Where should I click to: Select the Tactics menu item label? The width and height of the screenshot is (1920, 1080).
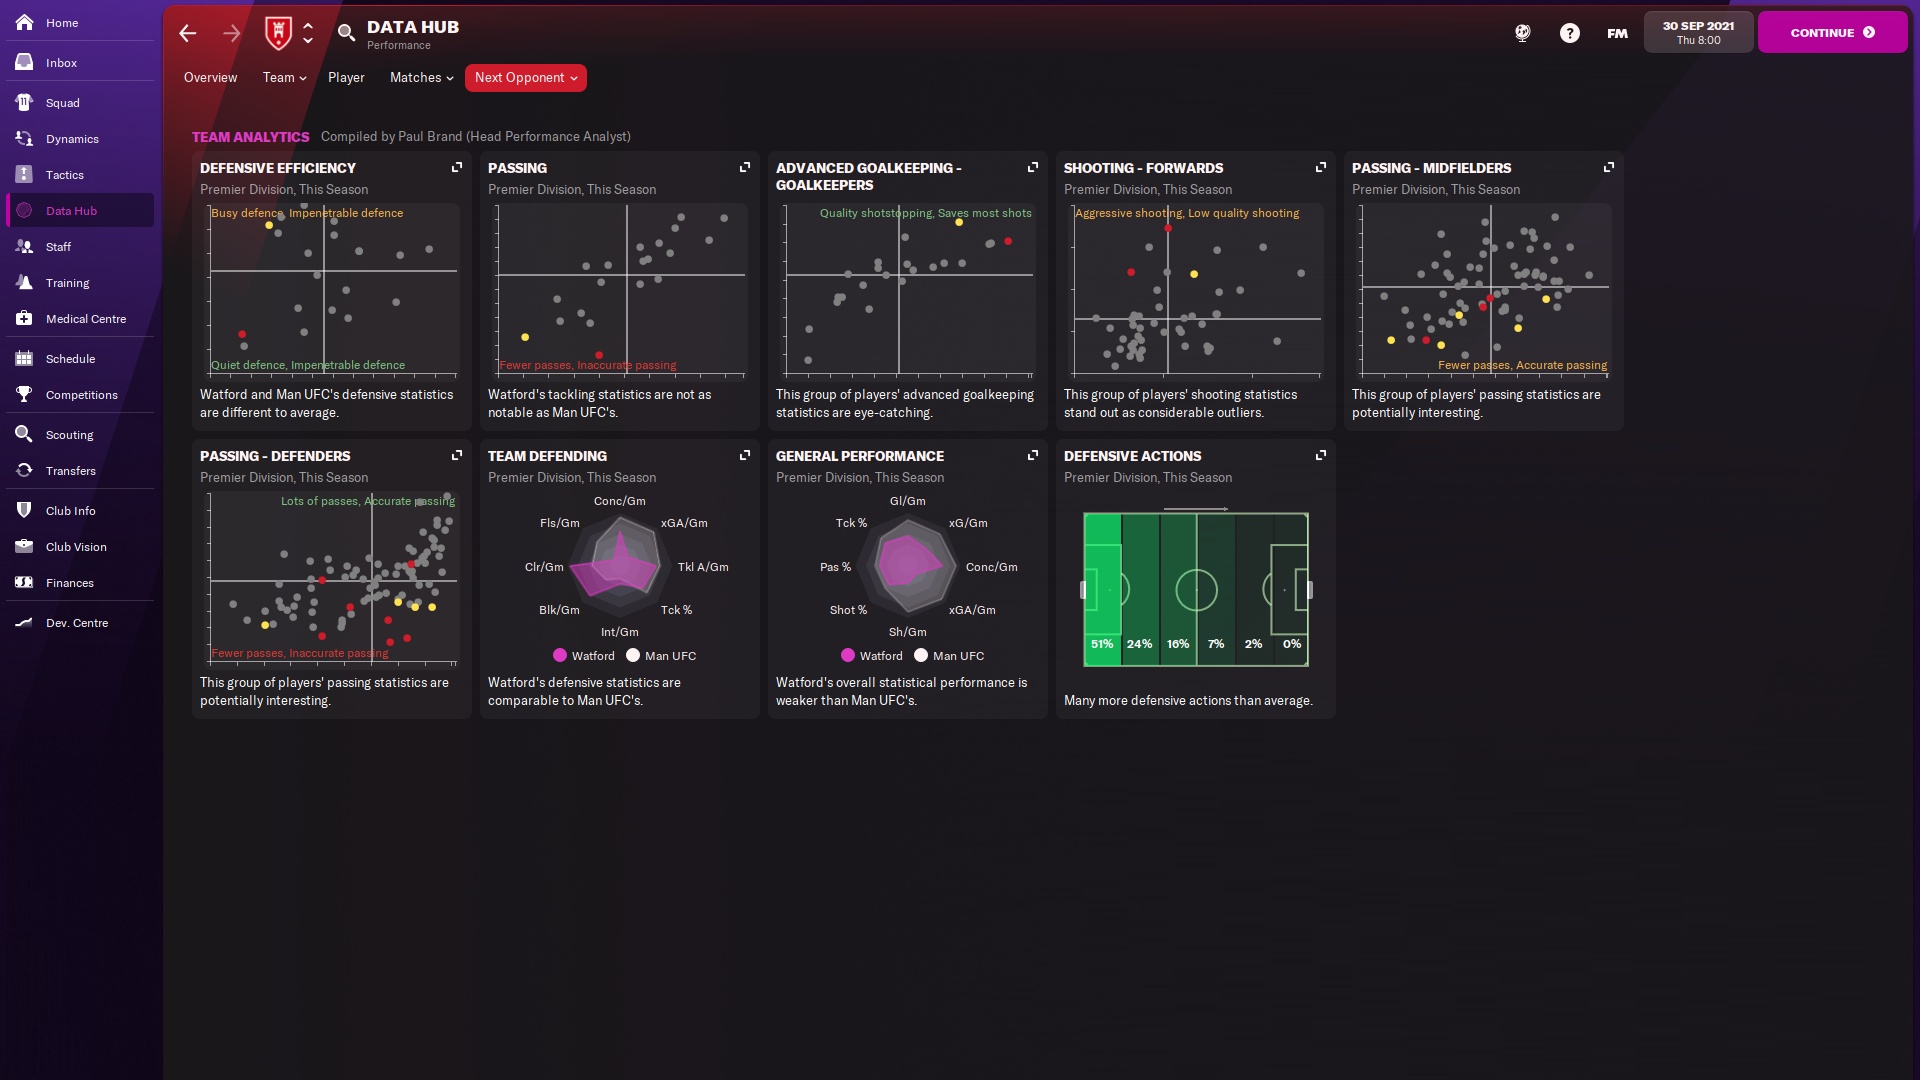pos(65,175)
